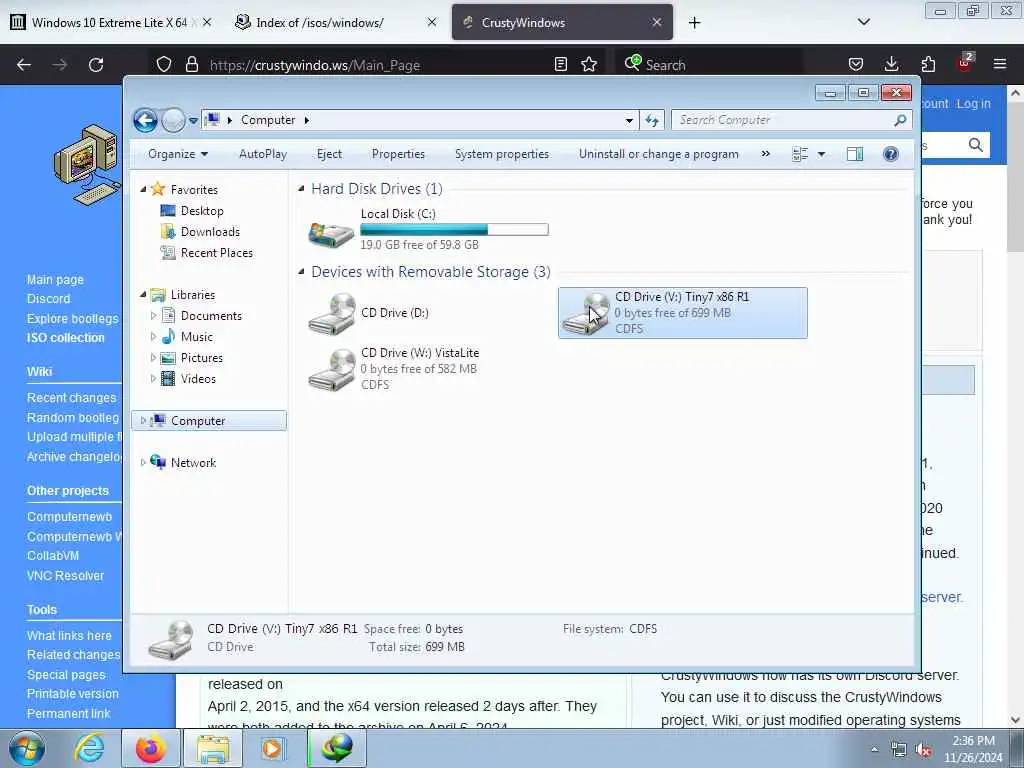Collapse Devices with Removable Storage group
This screenshot has width=1024, height=768.
[x=301, y=272]
